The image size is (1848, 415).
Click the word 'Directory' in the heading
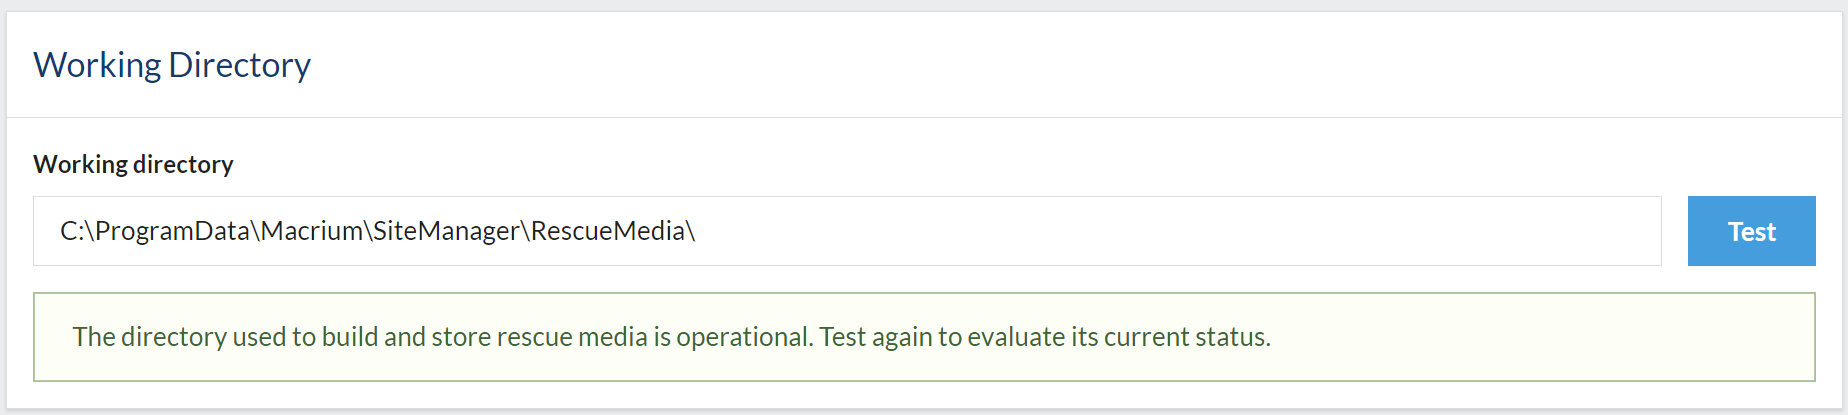click(240, 65)
